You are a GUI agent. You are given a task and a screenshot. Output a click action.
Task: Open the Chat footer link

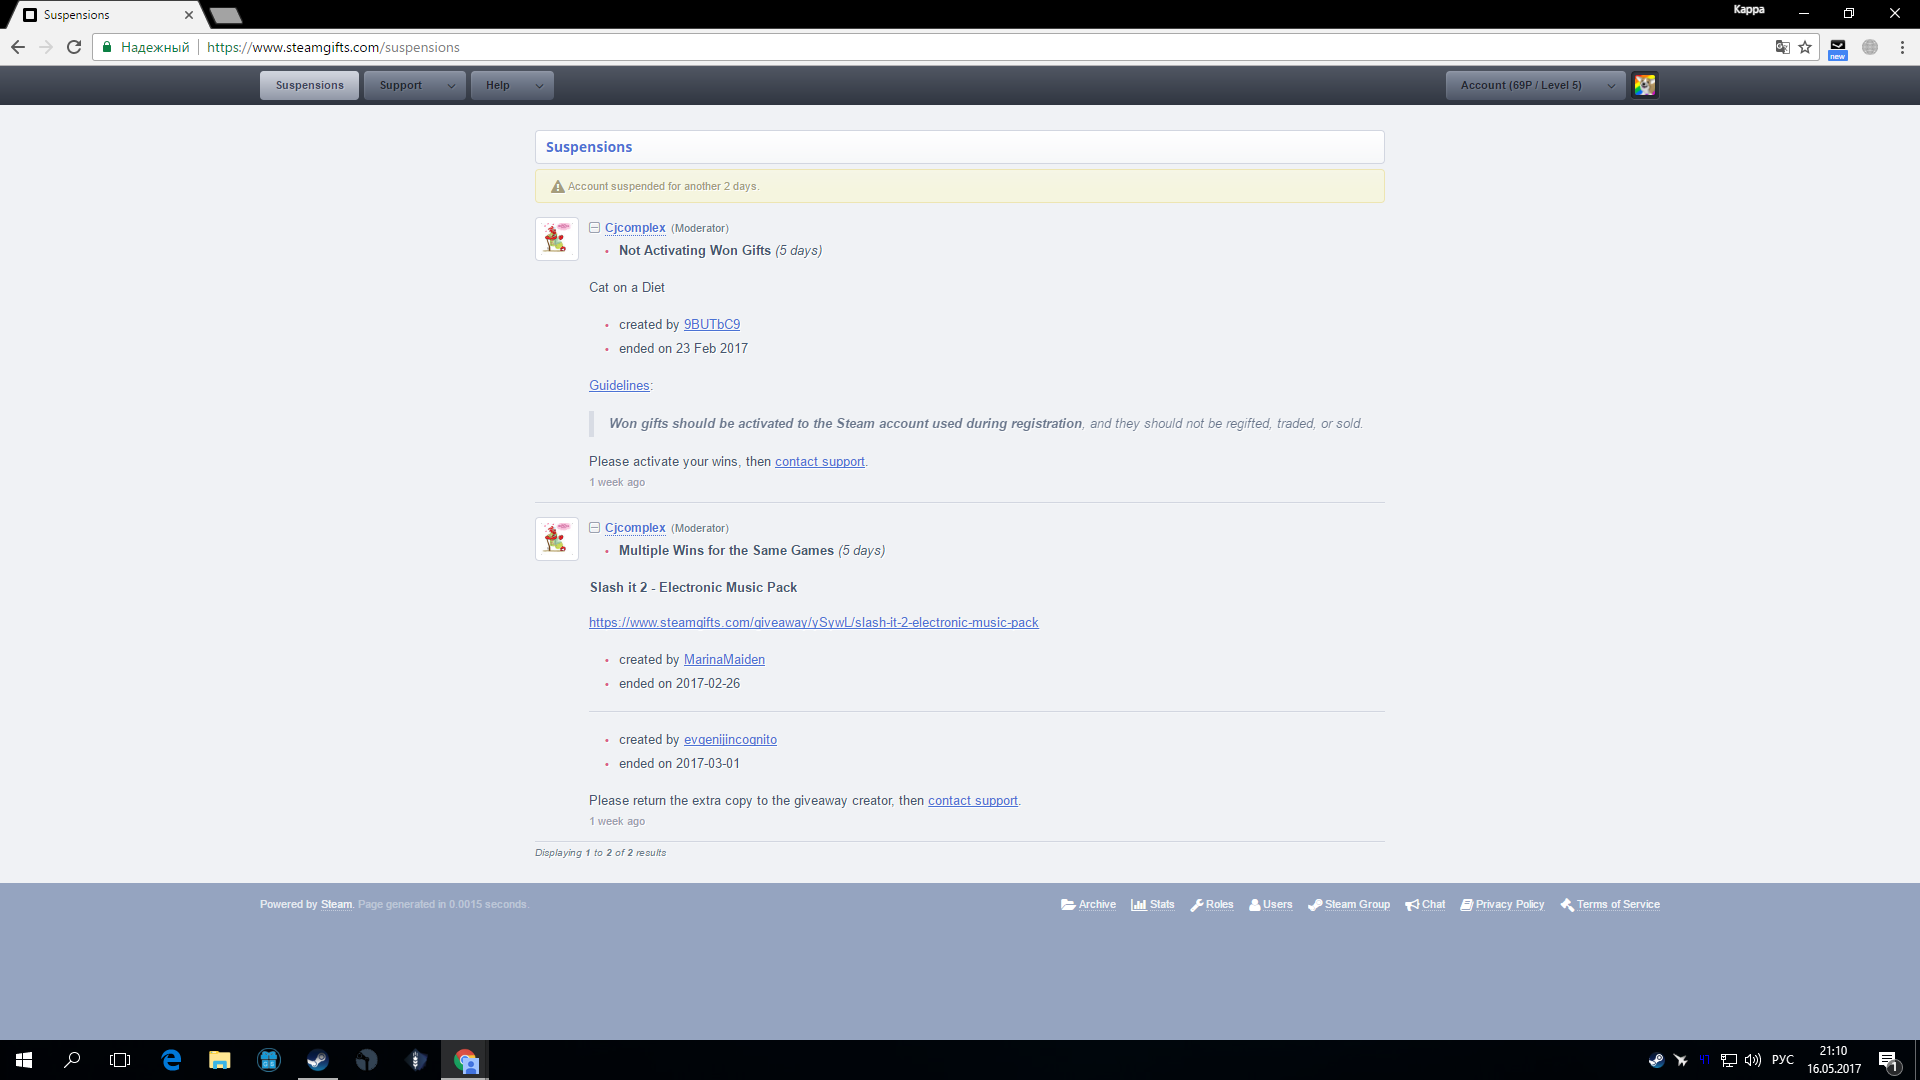(x=1425, y=905)
